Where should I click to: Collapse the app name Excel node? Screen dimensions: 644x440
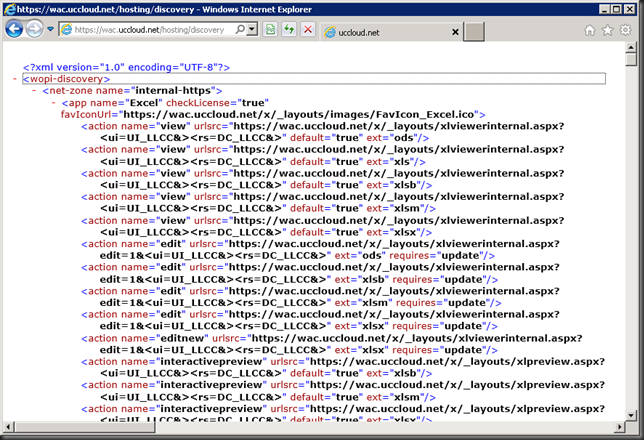(x=54, y=102)
